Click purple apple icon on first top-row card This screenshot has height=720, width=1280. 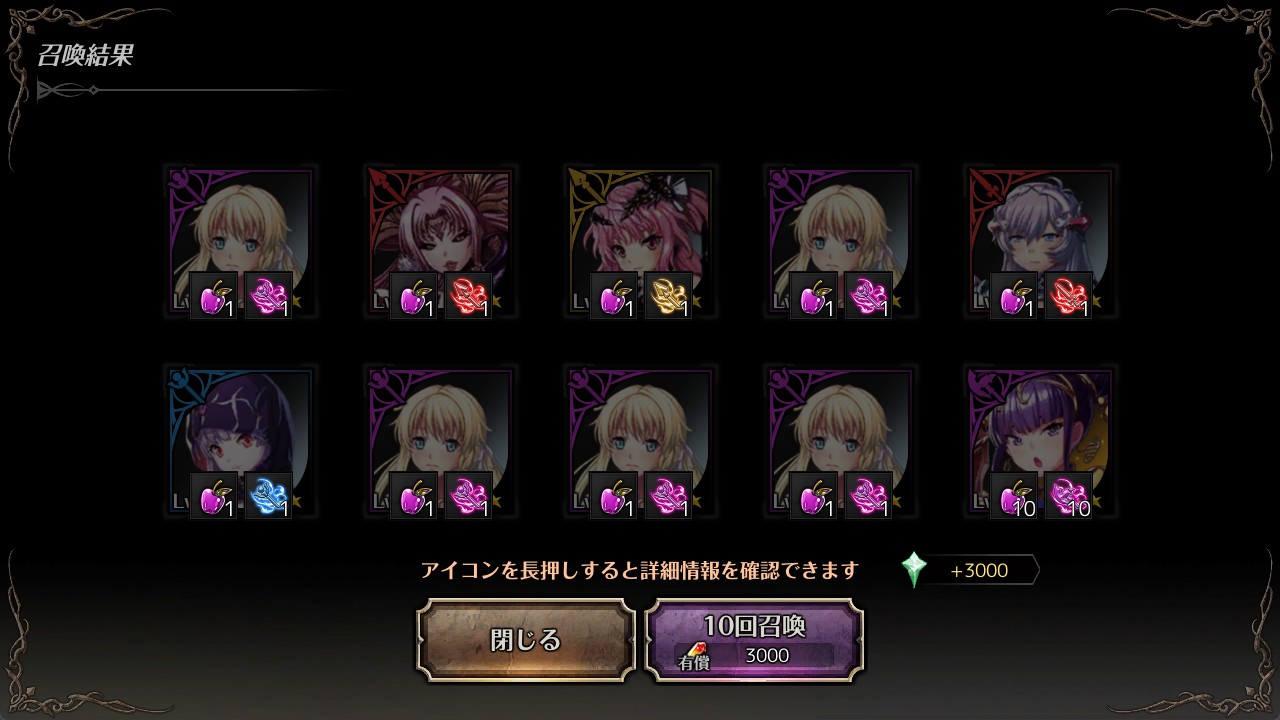click(x=214, y=296)
